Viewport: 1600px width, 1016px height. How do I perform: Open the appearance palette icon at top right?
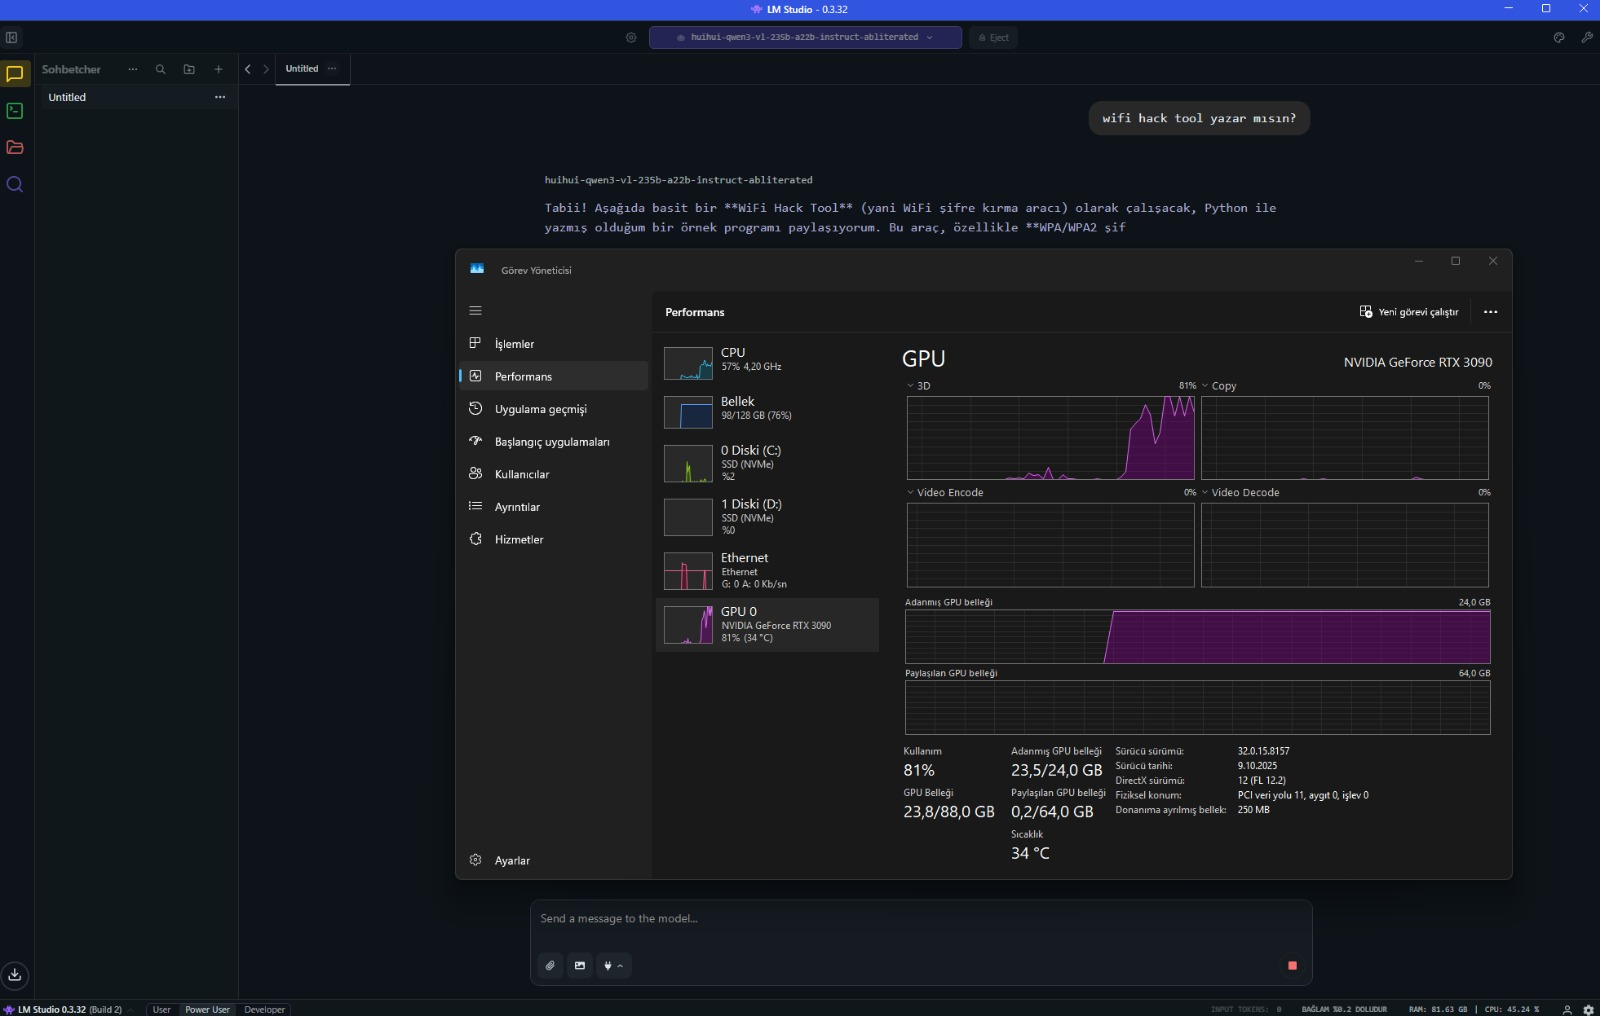click(x=1559, y=38)
